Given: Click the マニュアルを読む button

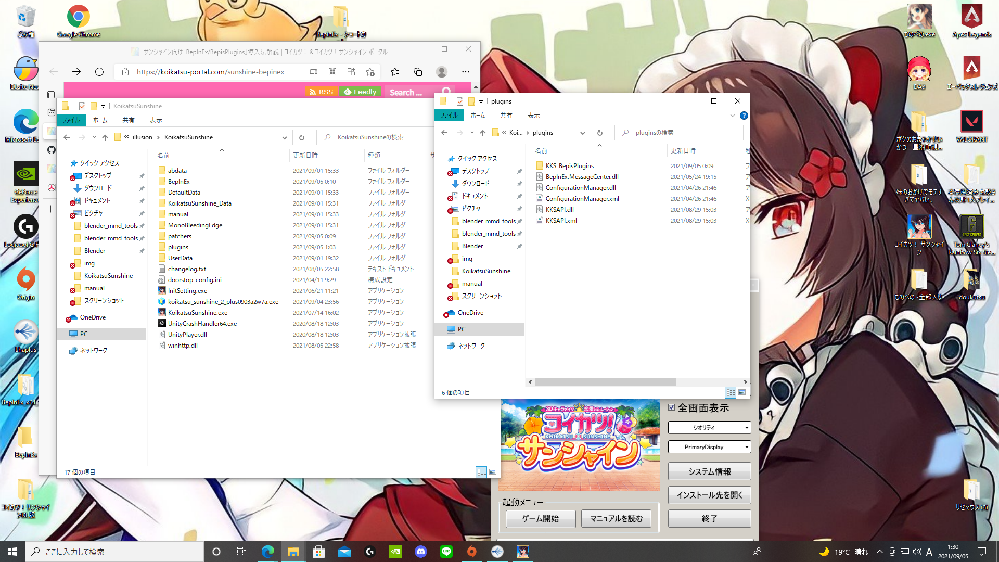Looking at the screenshot, I should tap(616, 519).
